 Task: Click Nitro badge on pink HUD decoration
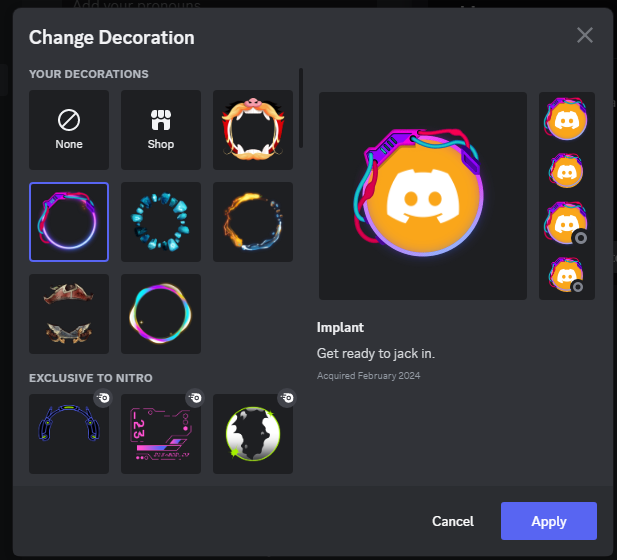pos(195,398)
